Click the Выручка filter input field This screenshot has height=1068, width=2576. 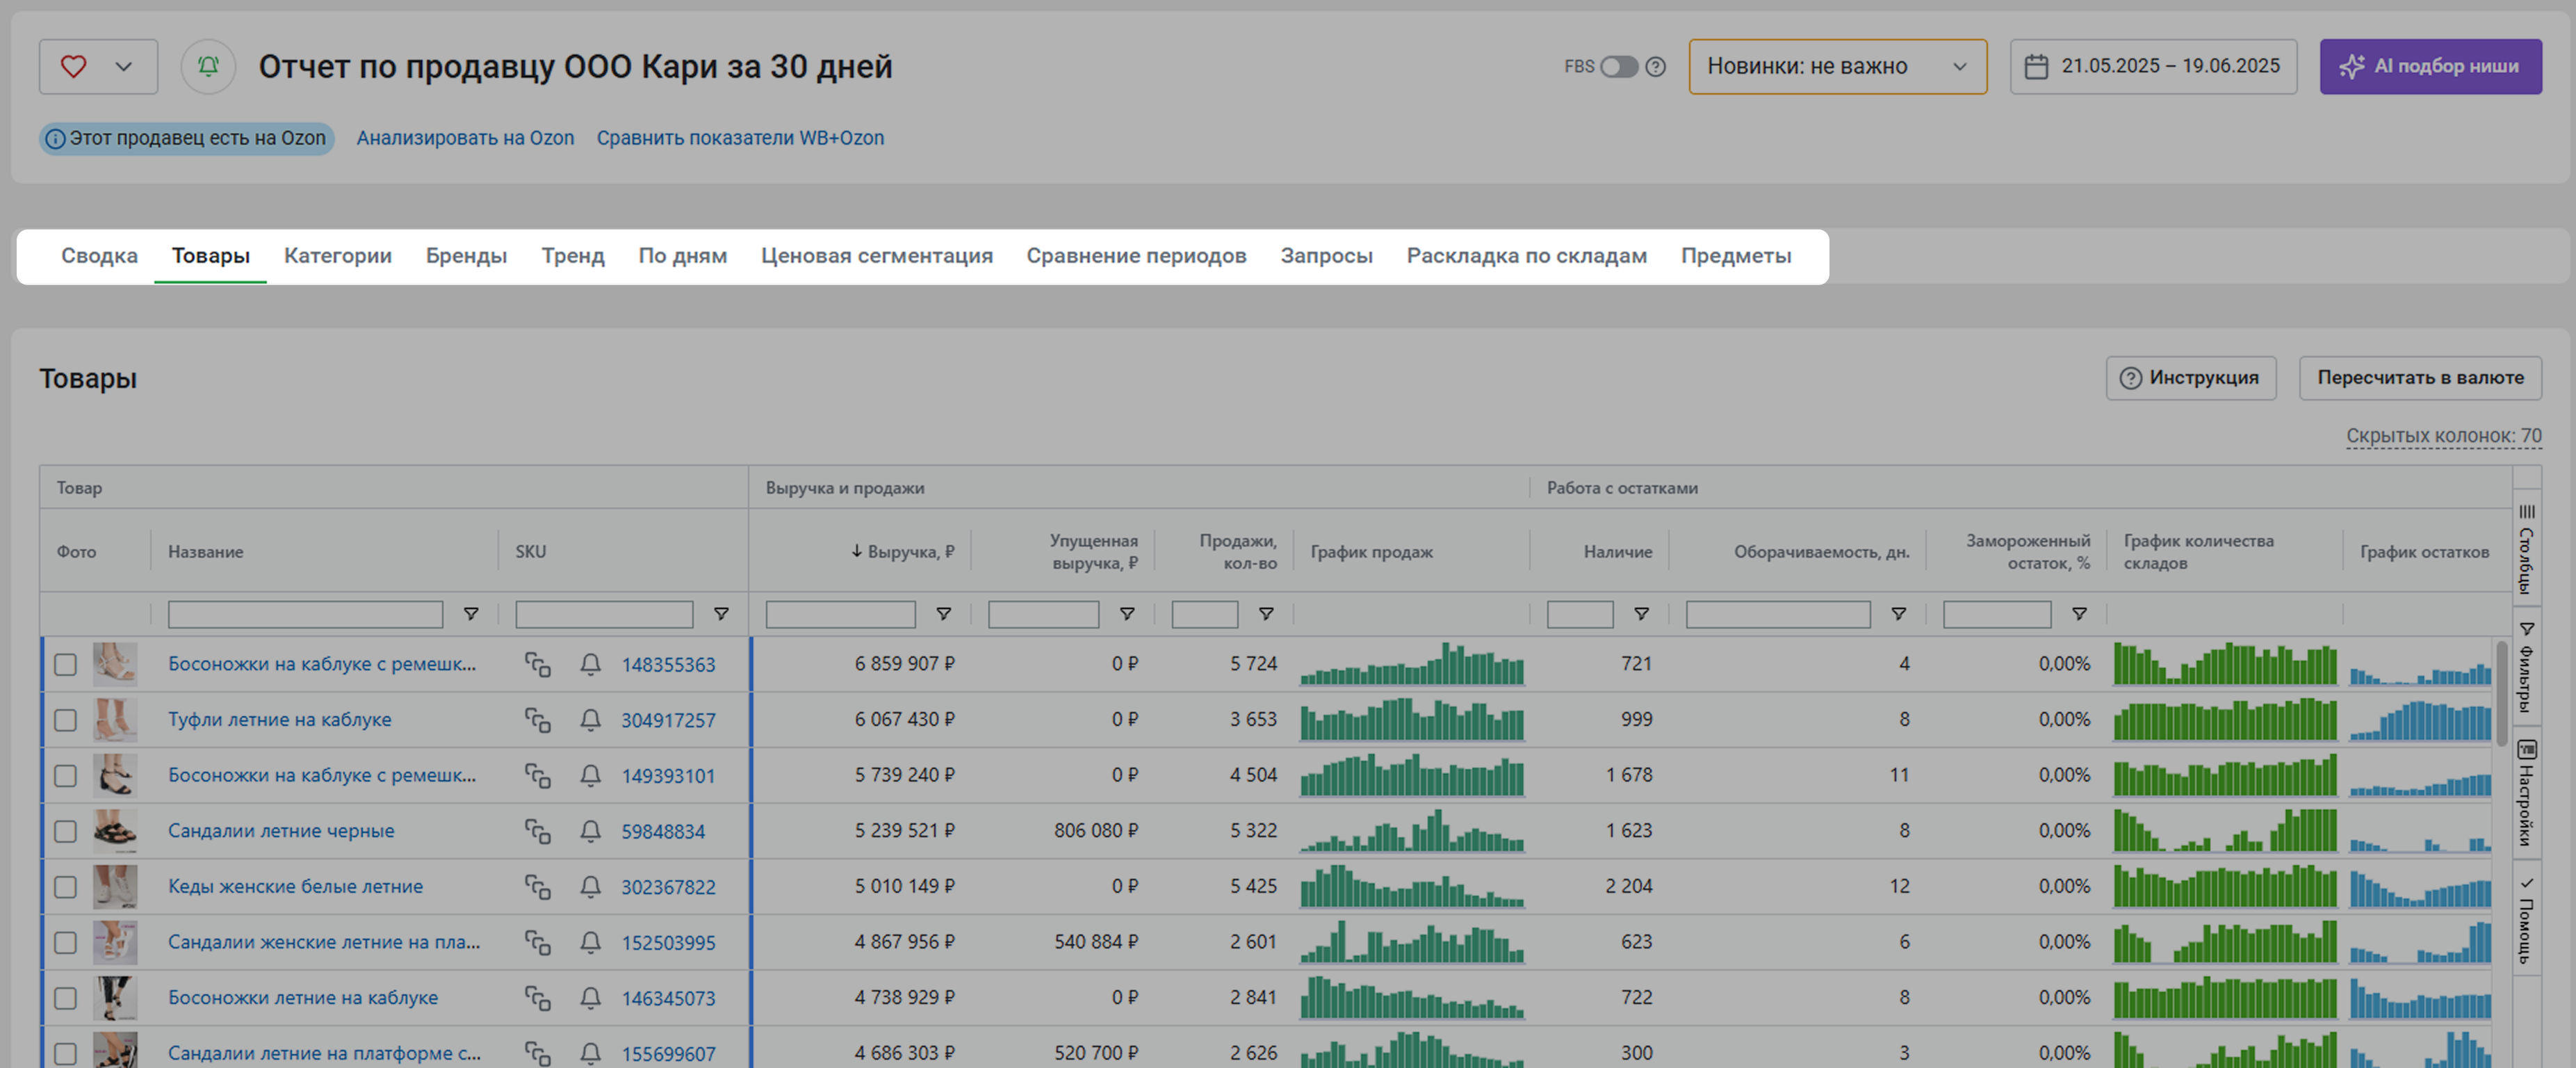[x=840, y=614]
